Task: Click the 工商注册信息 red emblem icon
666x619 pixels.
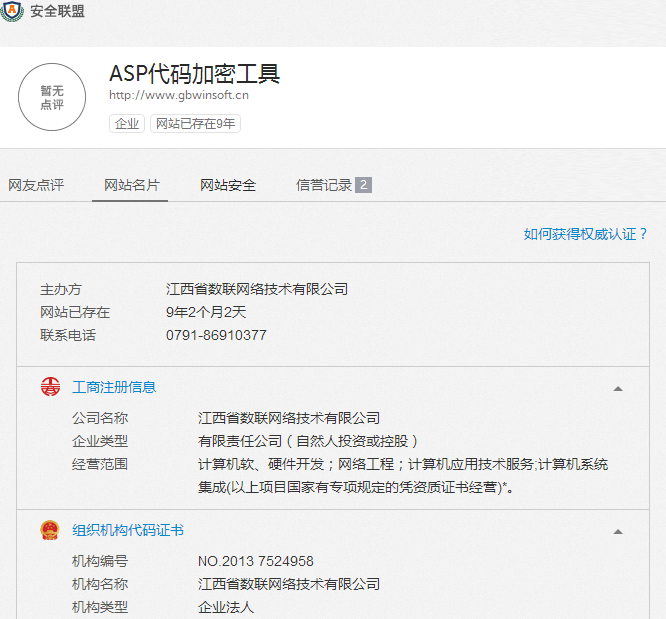Action: [x=51, y=387]
